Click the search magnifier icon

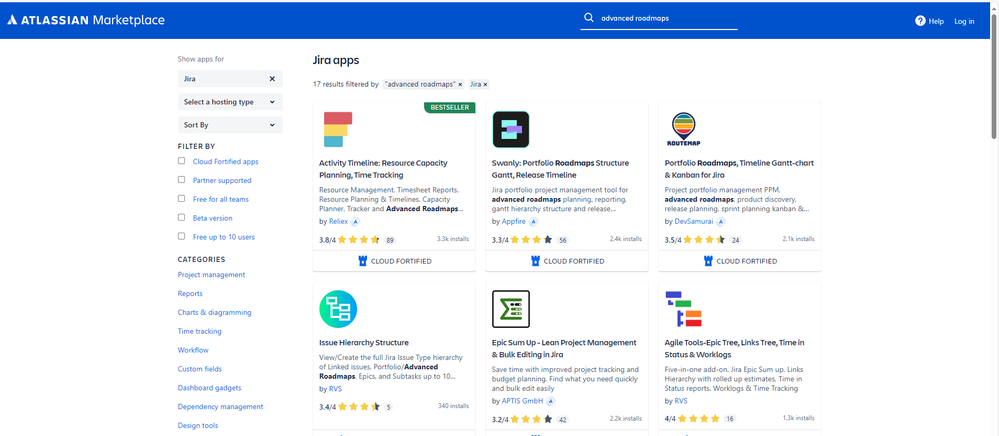coord(589,18)
